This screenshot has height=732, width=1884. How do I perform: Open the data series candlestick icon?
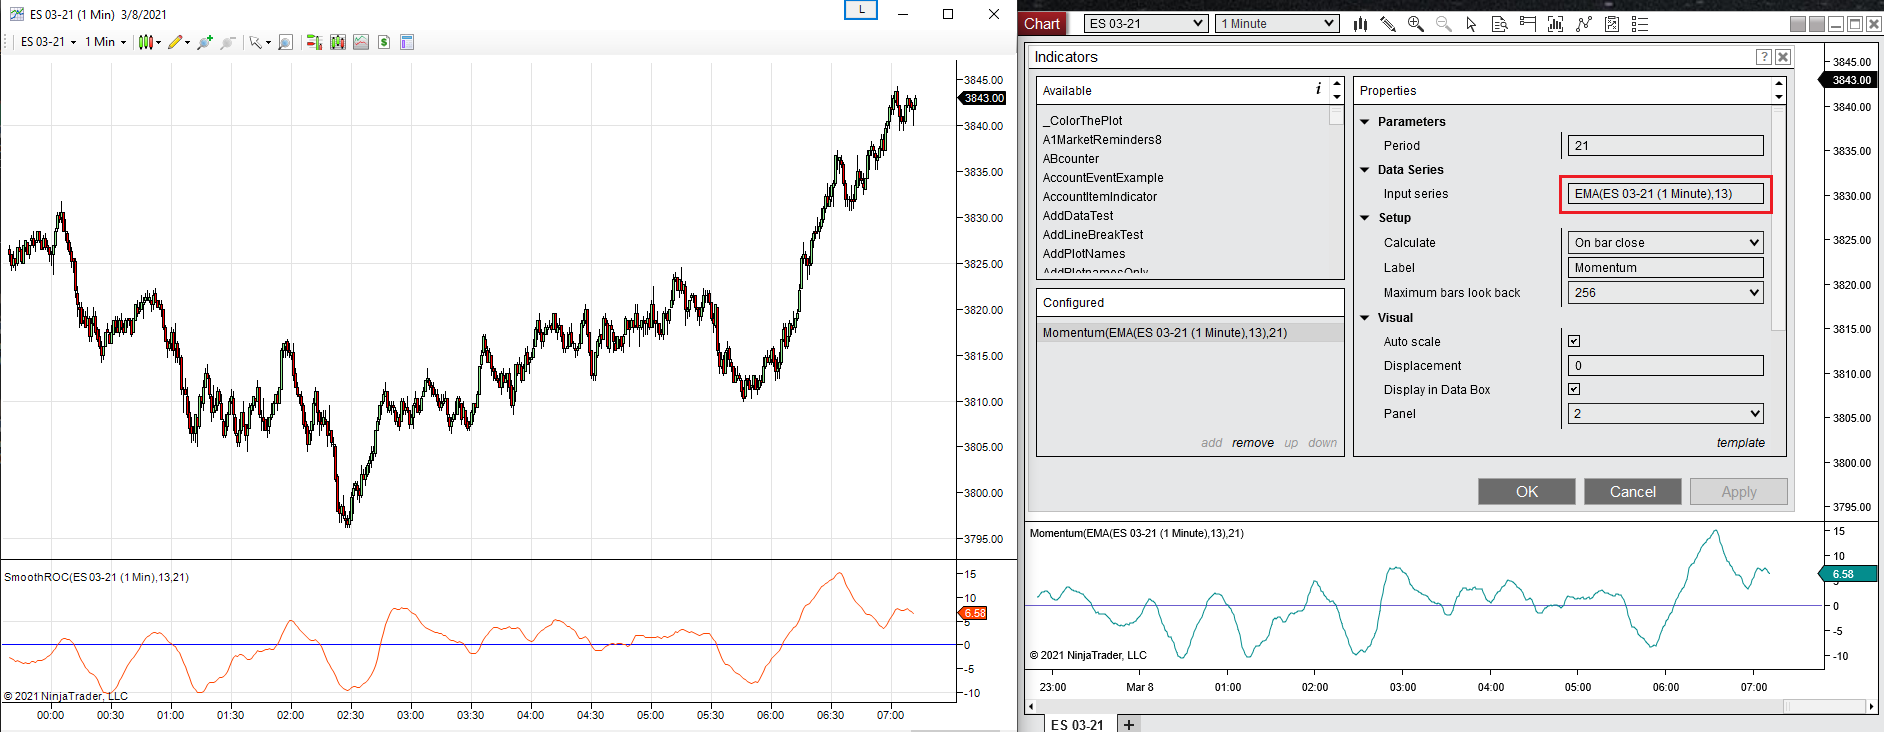[338, 42]
